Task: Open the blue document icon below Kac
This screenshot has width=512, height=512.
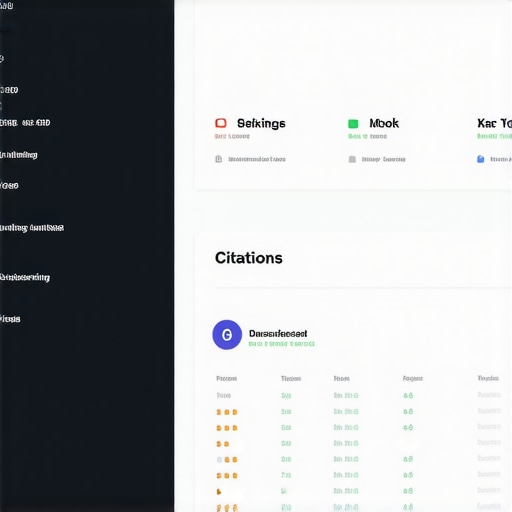Action: tap(480, 159)
